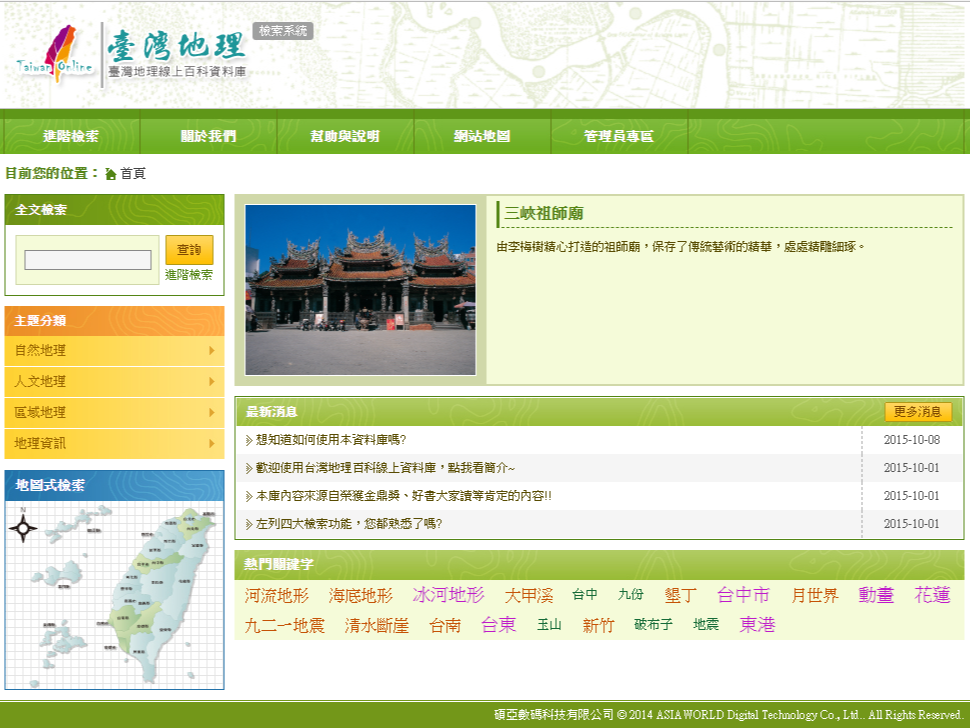Expand the 地理資訊 category

click(x=114, y=443)
